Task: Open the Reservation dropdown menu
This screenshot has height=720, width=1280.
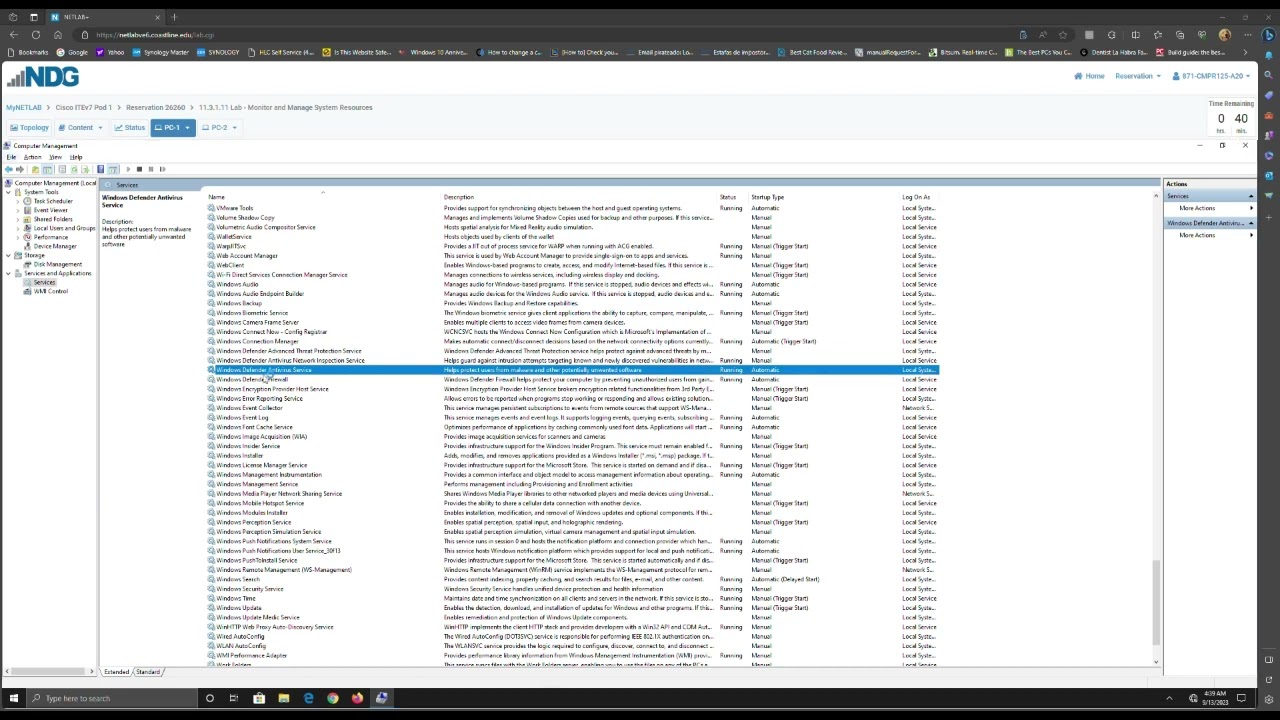Action: [1138, 76]
